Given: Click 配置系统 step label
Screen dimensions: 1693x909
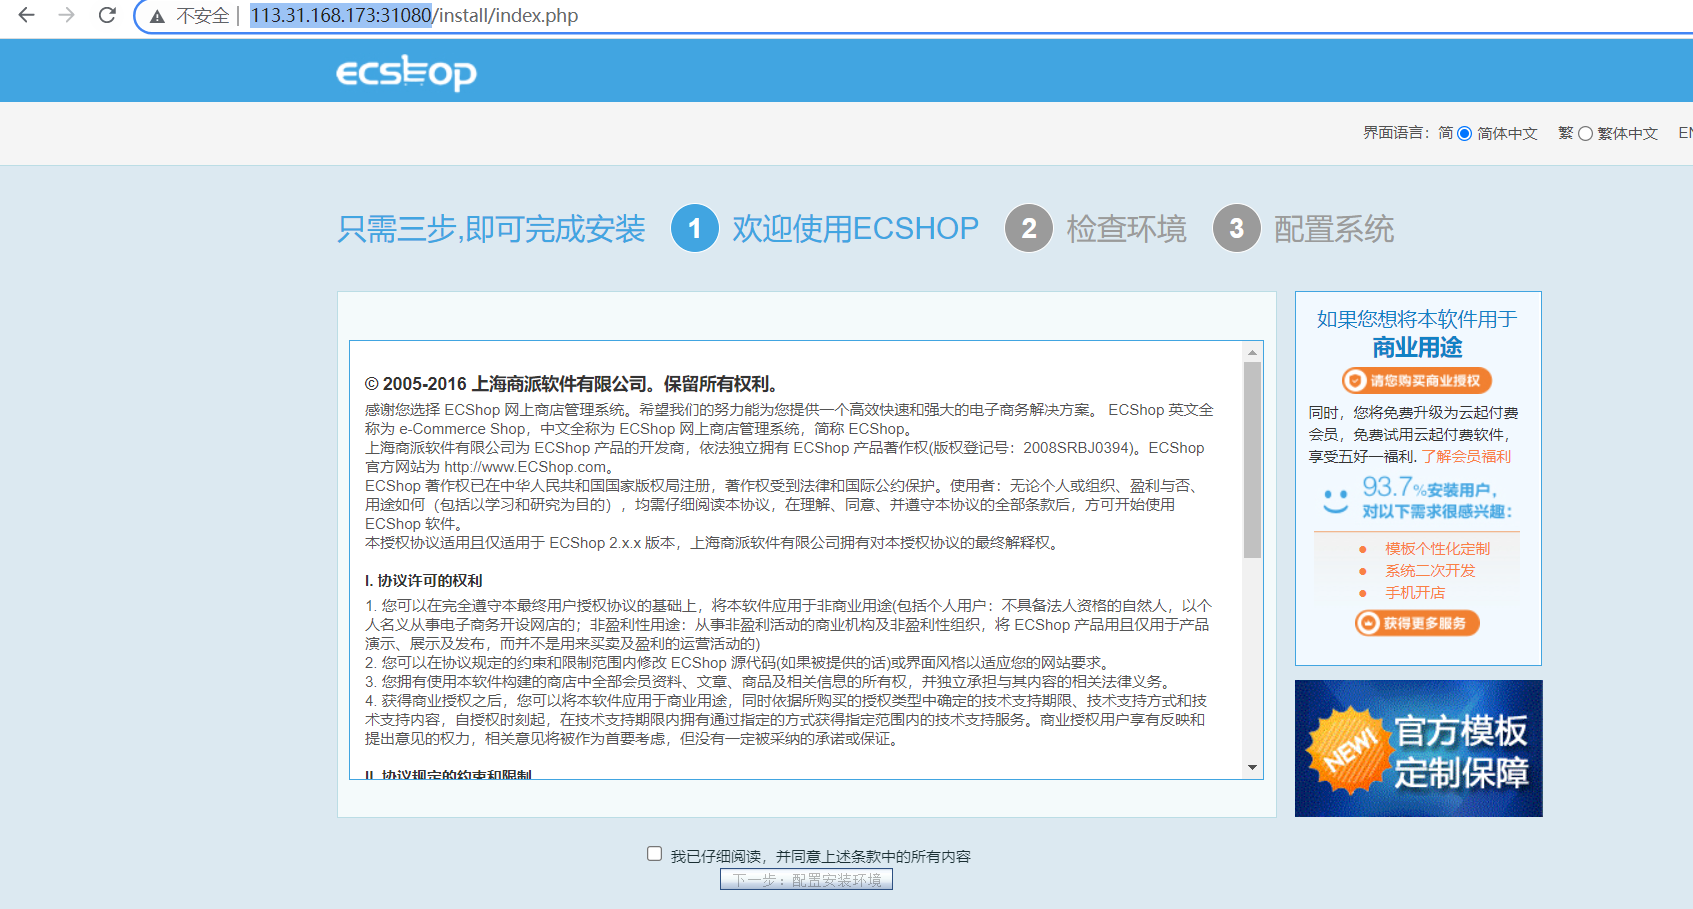Looking at the screenshot, I should pyautogui.click(x=1333, y=228).
